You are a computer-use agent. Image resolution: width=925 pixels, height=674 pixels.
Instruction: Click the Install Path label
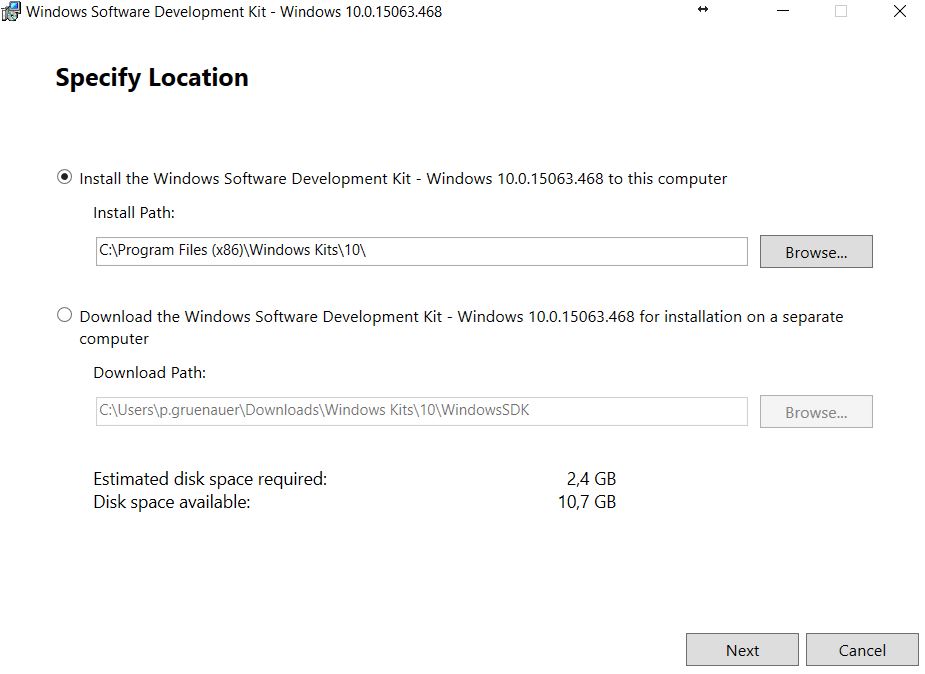pos(134,212)
